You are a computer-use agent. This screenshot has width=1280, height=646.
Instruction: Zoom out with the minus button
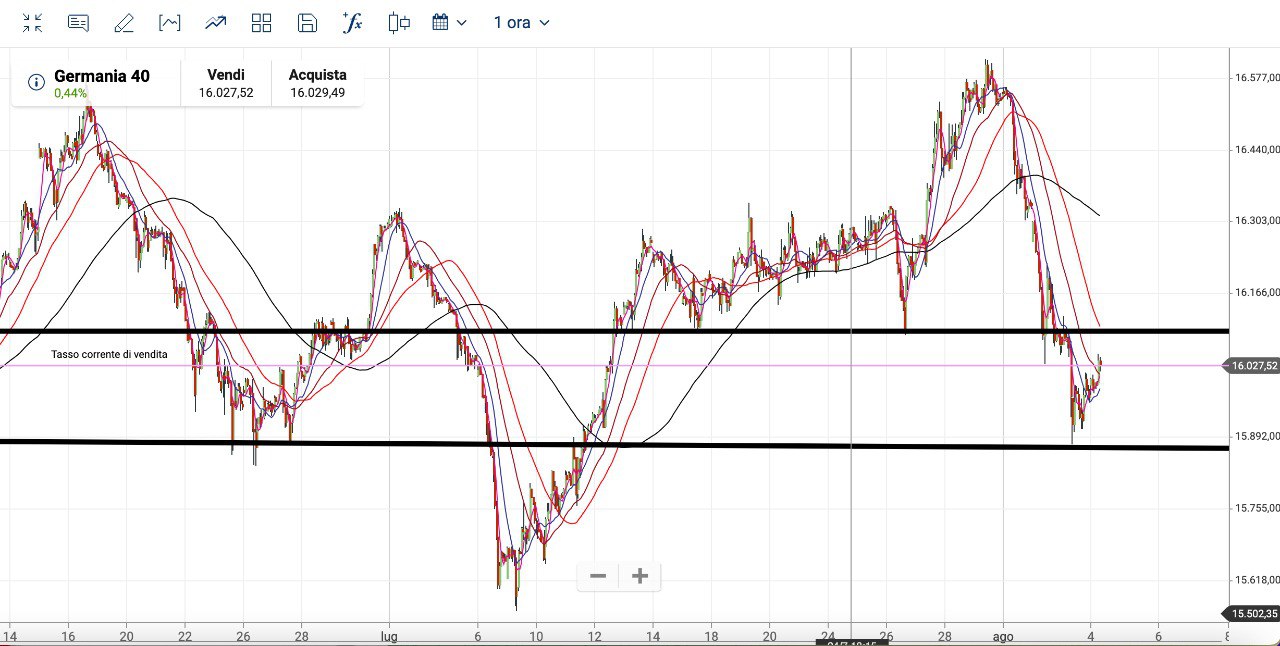point(598,576)
